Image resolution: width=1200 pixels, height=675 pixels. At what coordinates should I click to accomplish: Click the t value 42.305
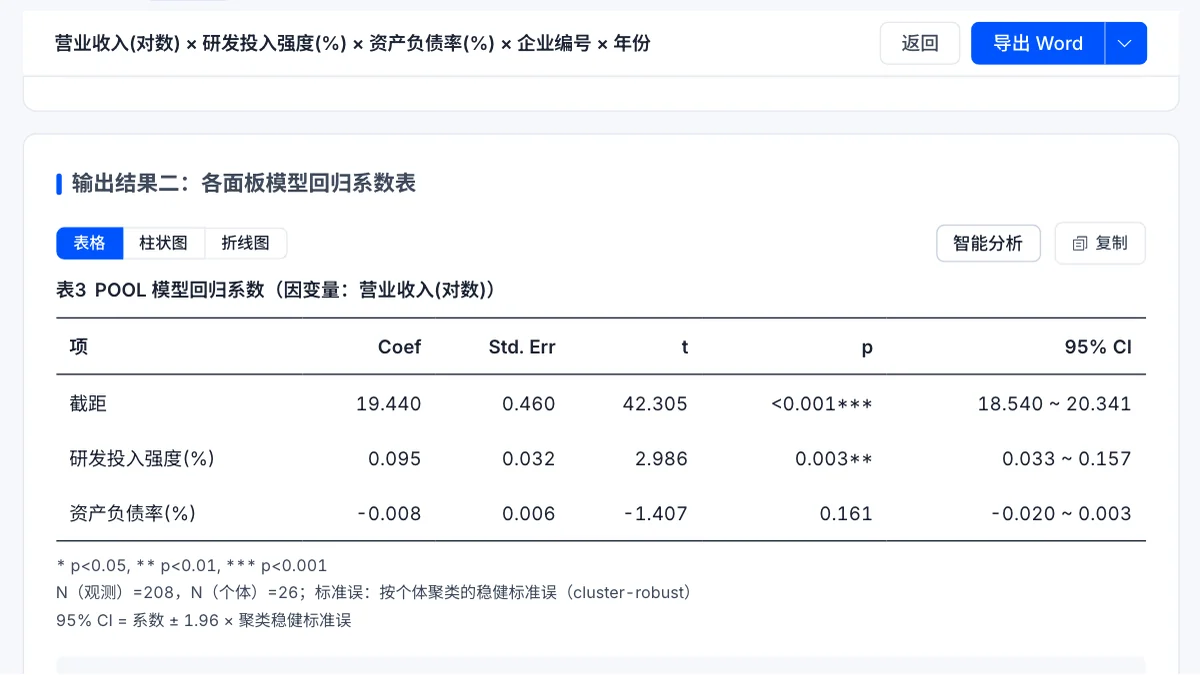pyautogui.click(x=655, y=404)
